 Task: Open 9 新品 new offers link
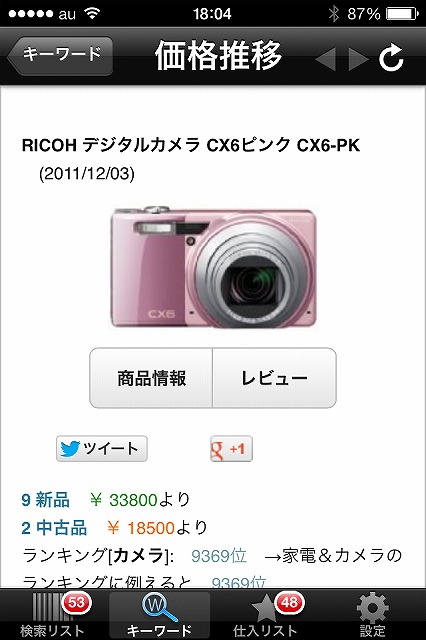click(45, 500)
